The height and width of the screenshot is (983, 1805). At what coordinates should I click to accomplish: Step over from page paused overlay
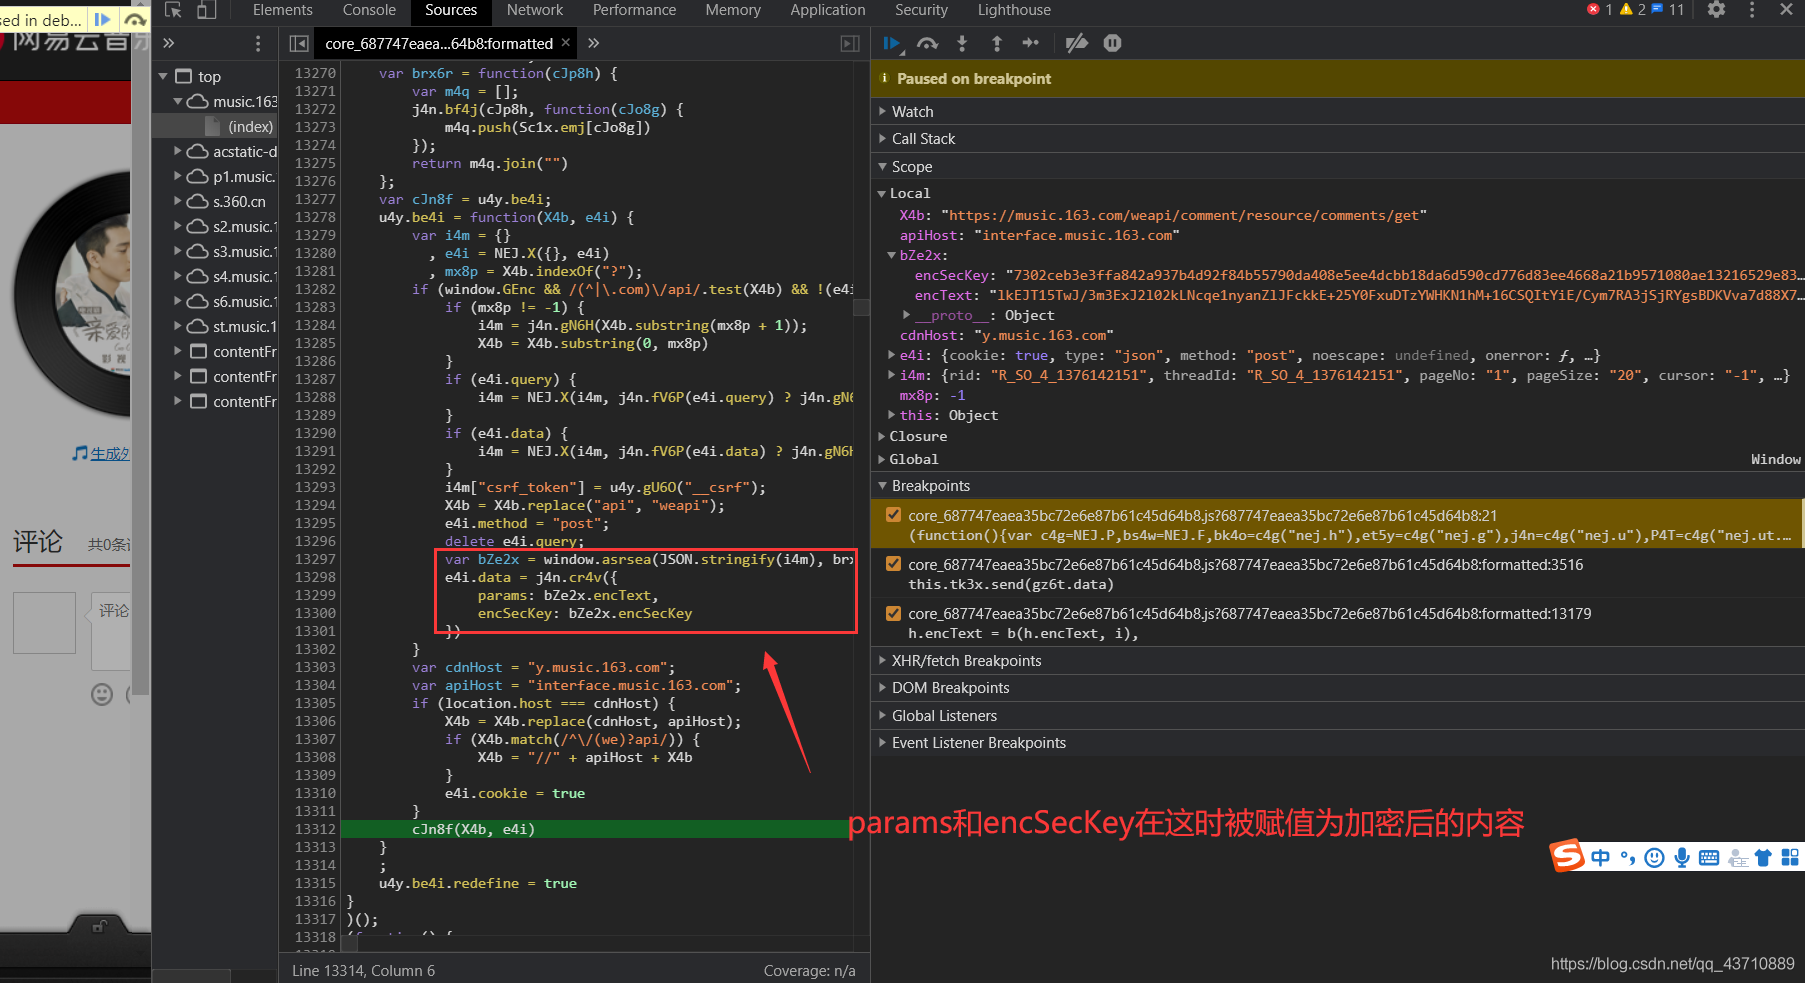[134, 19]
